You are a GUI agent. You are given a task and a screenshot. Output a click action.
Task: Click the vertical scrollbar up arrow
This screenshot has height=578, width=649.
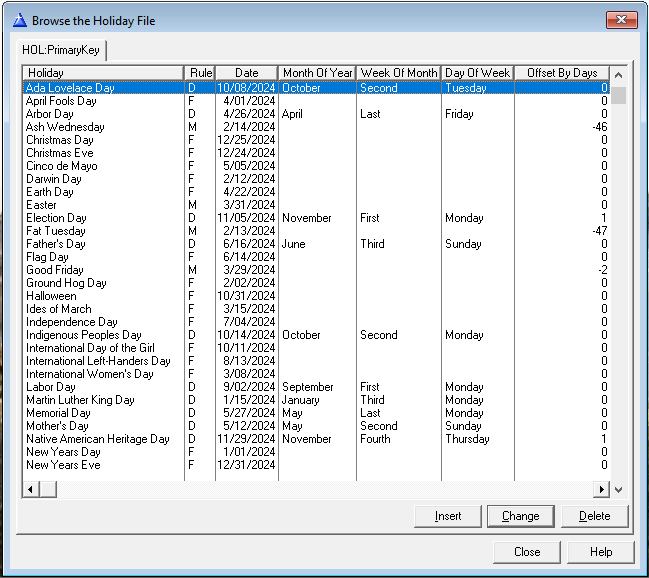[x=619, y=74]
